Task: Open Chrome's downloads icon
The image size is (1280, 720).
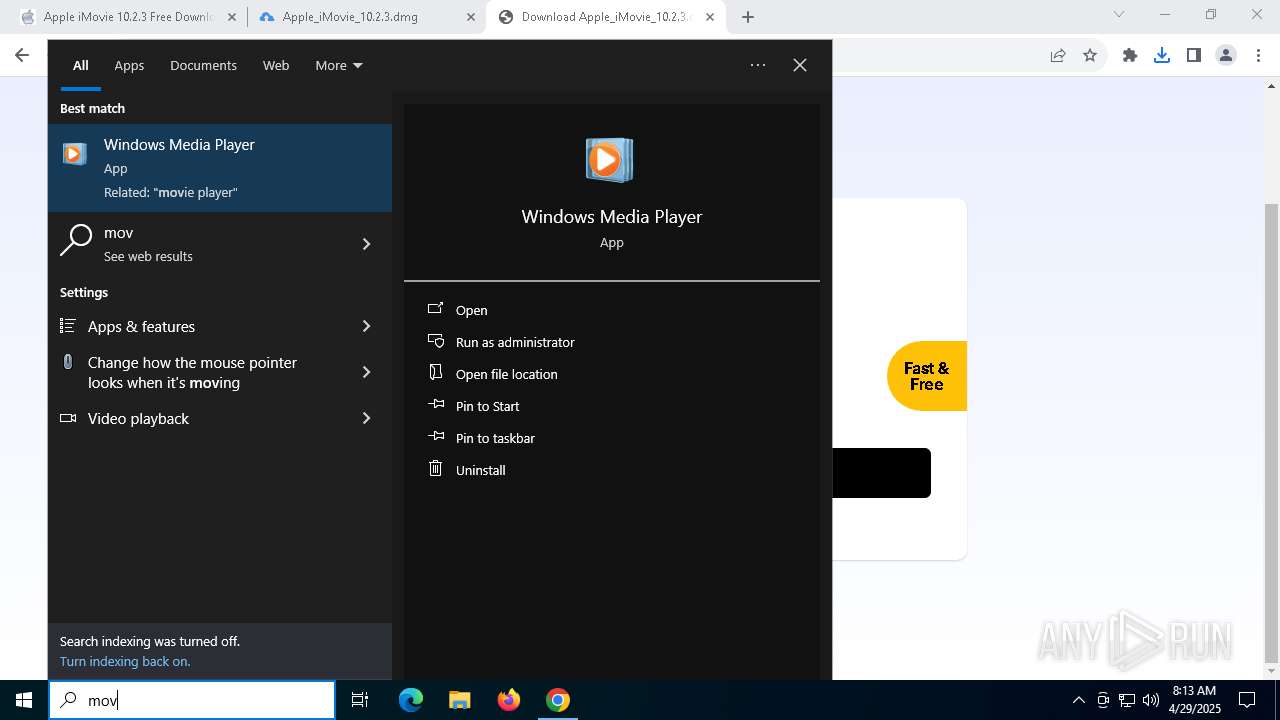Action: [1162, 55]
